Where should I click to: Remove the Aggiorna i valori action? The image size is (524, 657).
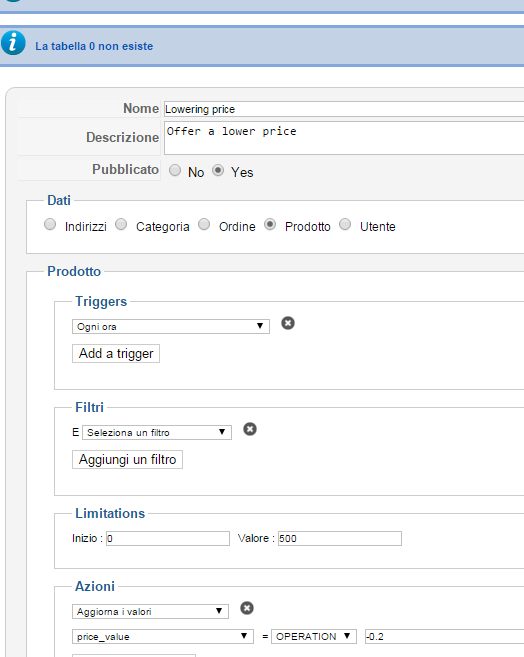pos(247,608)
